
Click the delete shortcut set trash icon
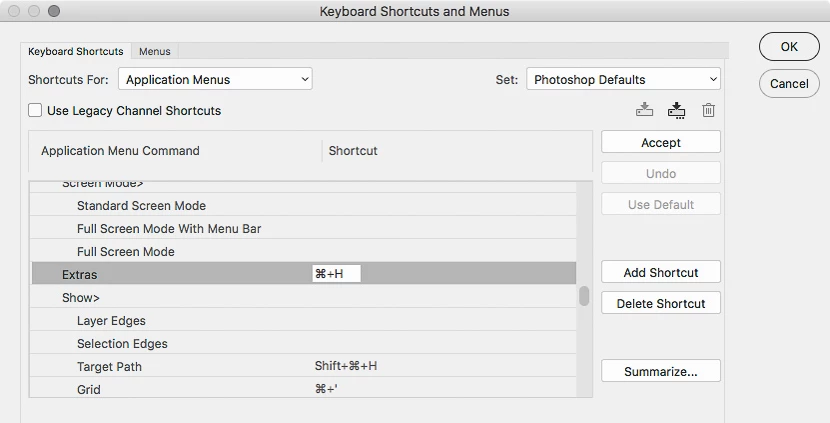point(708,110)
